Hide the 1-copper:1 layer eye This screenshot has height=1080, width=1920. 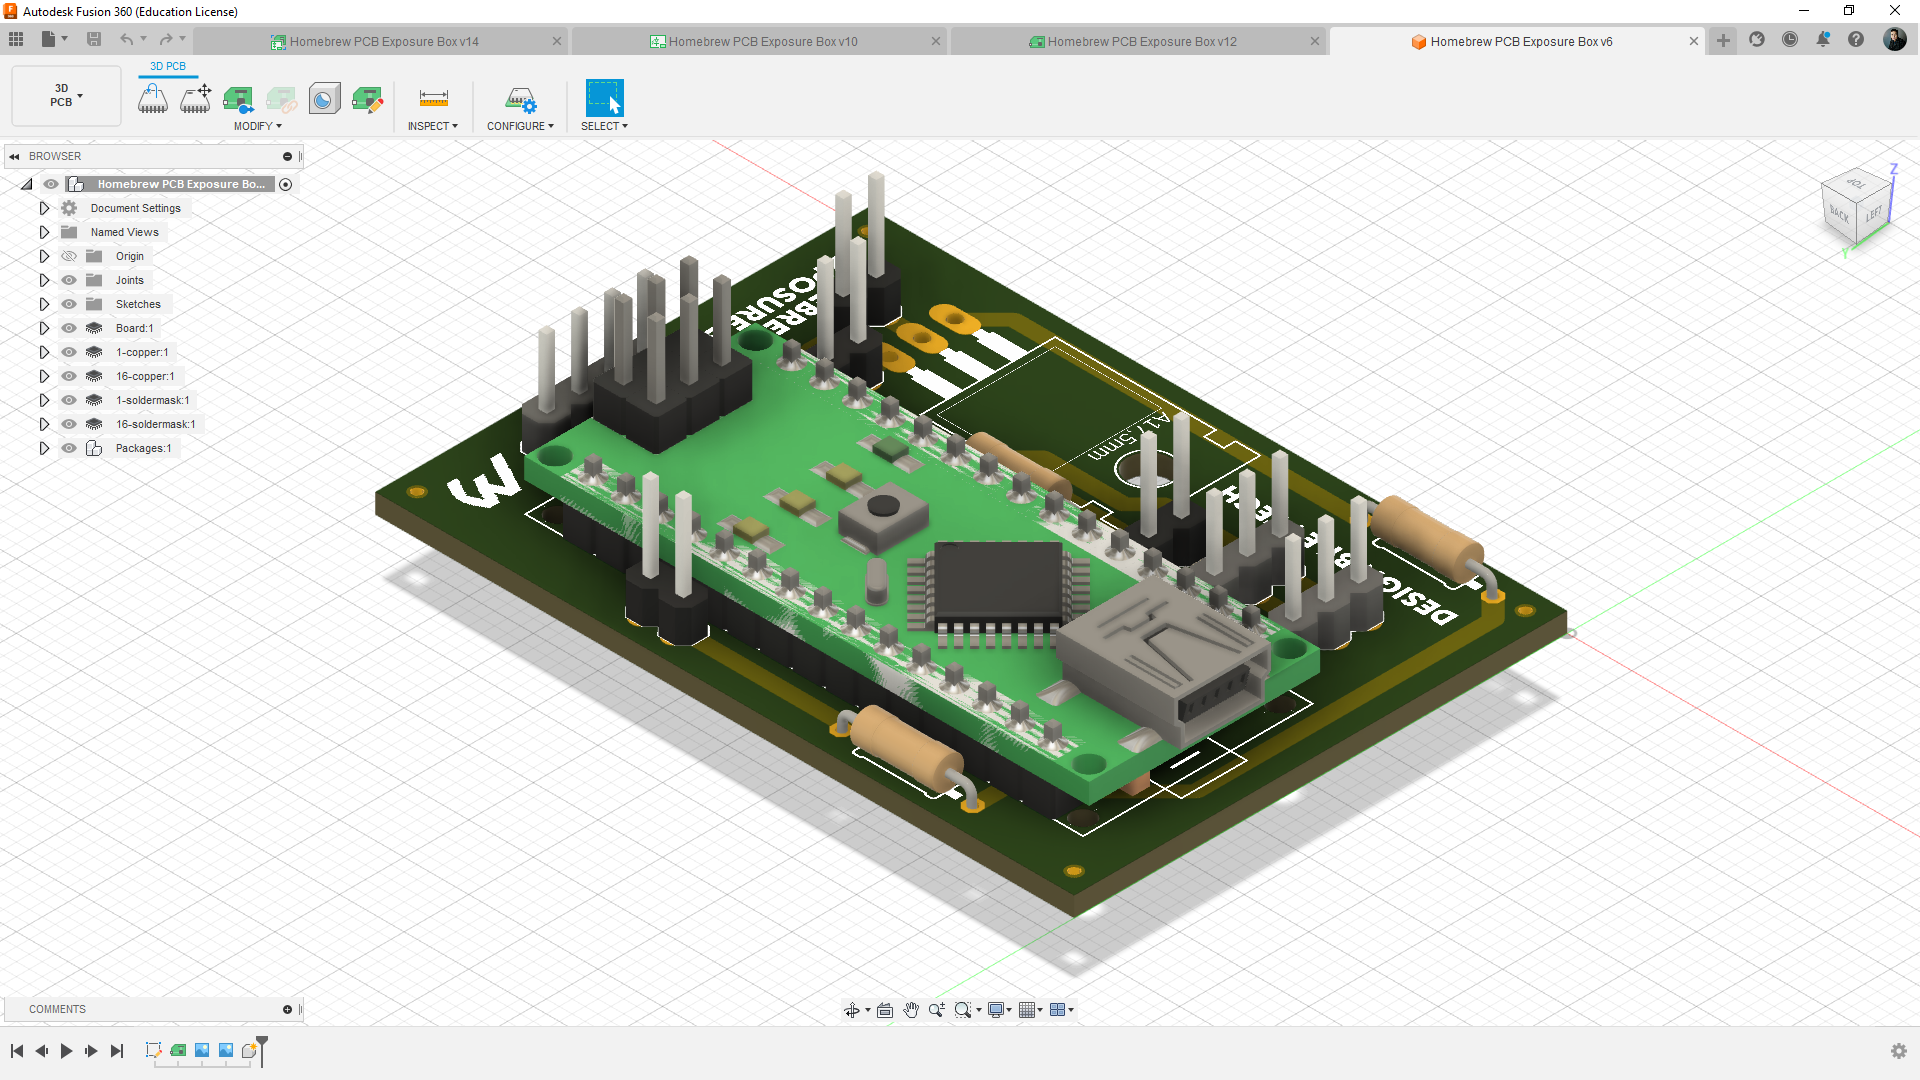click(69, 352)
